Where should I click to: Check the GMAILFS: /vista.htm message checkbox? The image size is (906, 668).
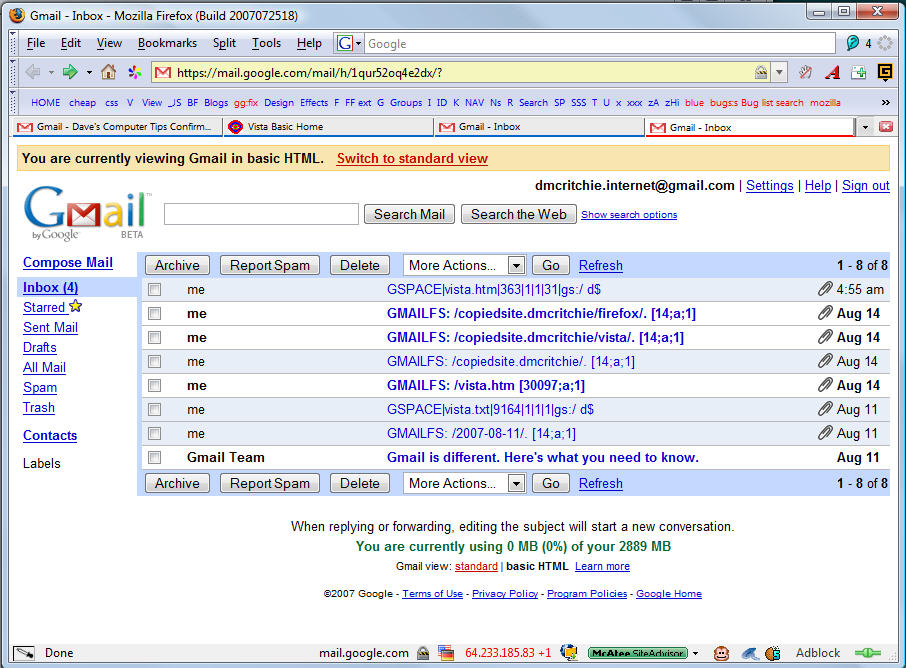point(154,385)
